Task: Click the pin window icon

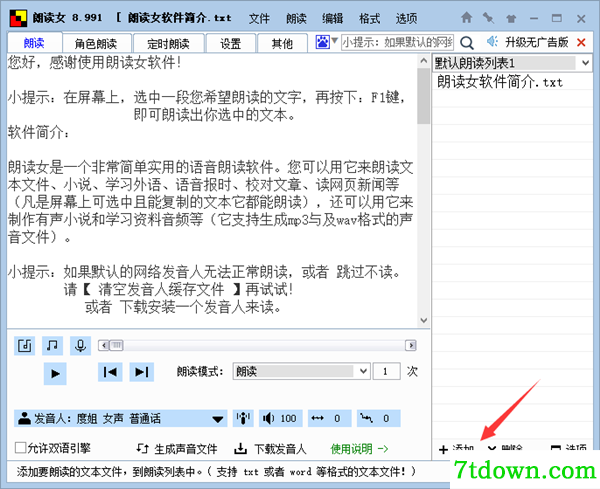Action: click(x=488, y=18)
